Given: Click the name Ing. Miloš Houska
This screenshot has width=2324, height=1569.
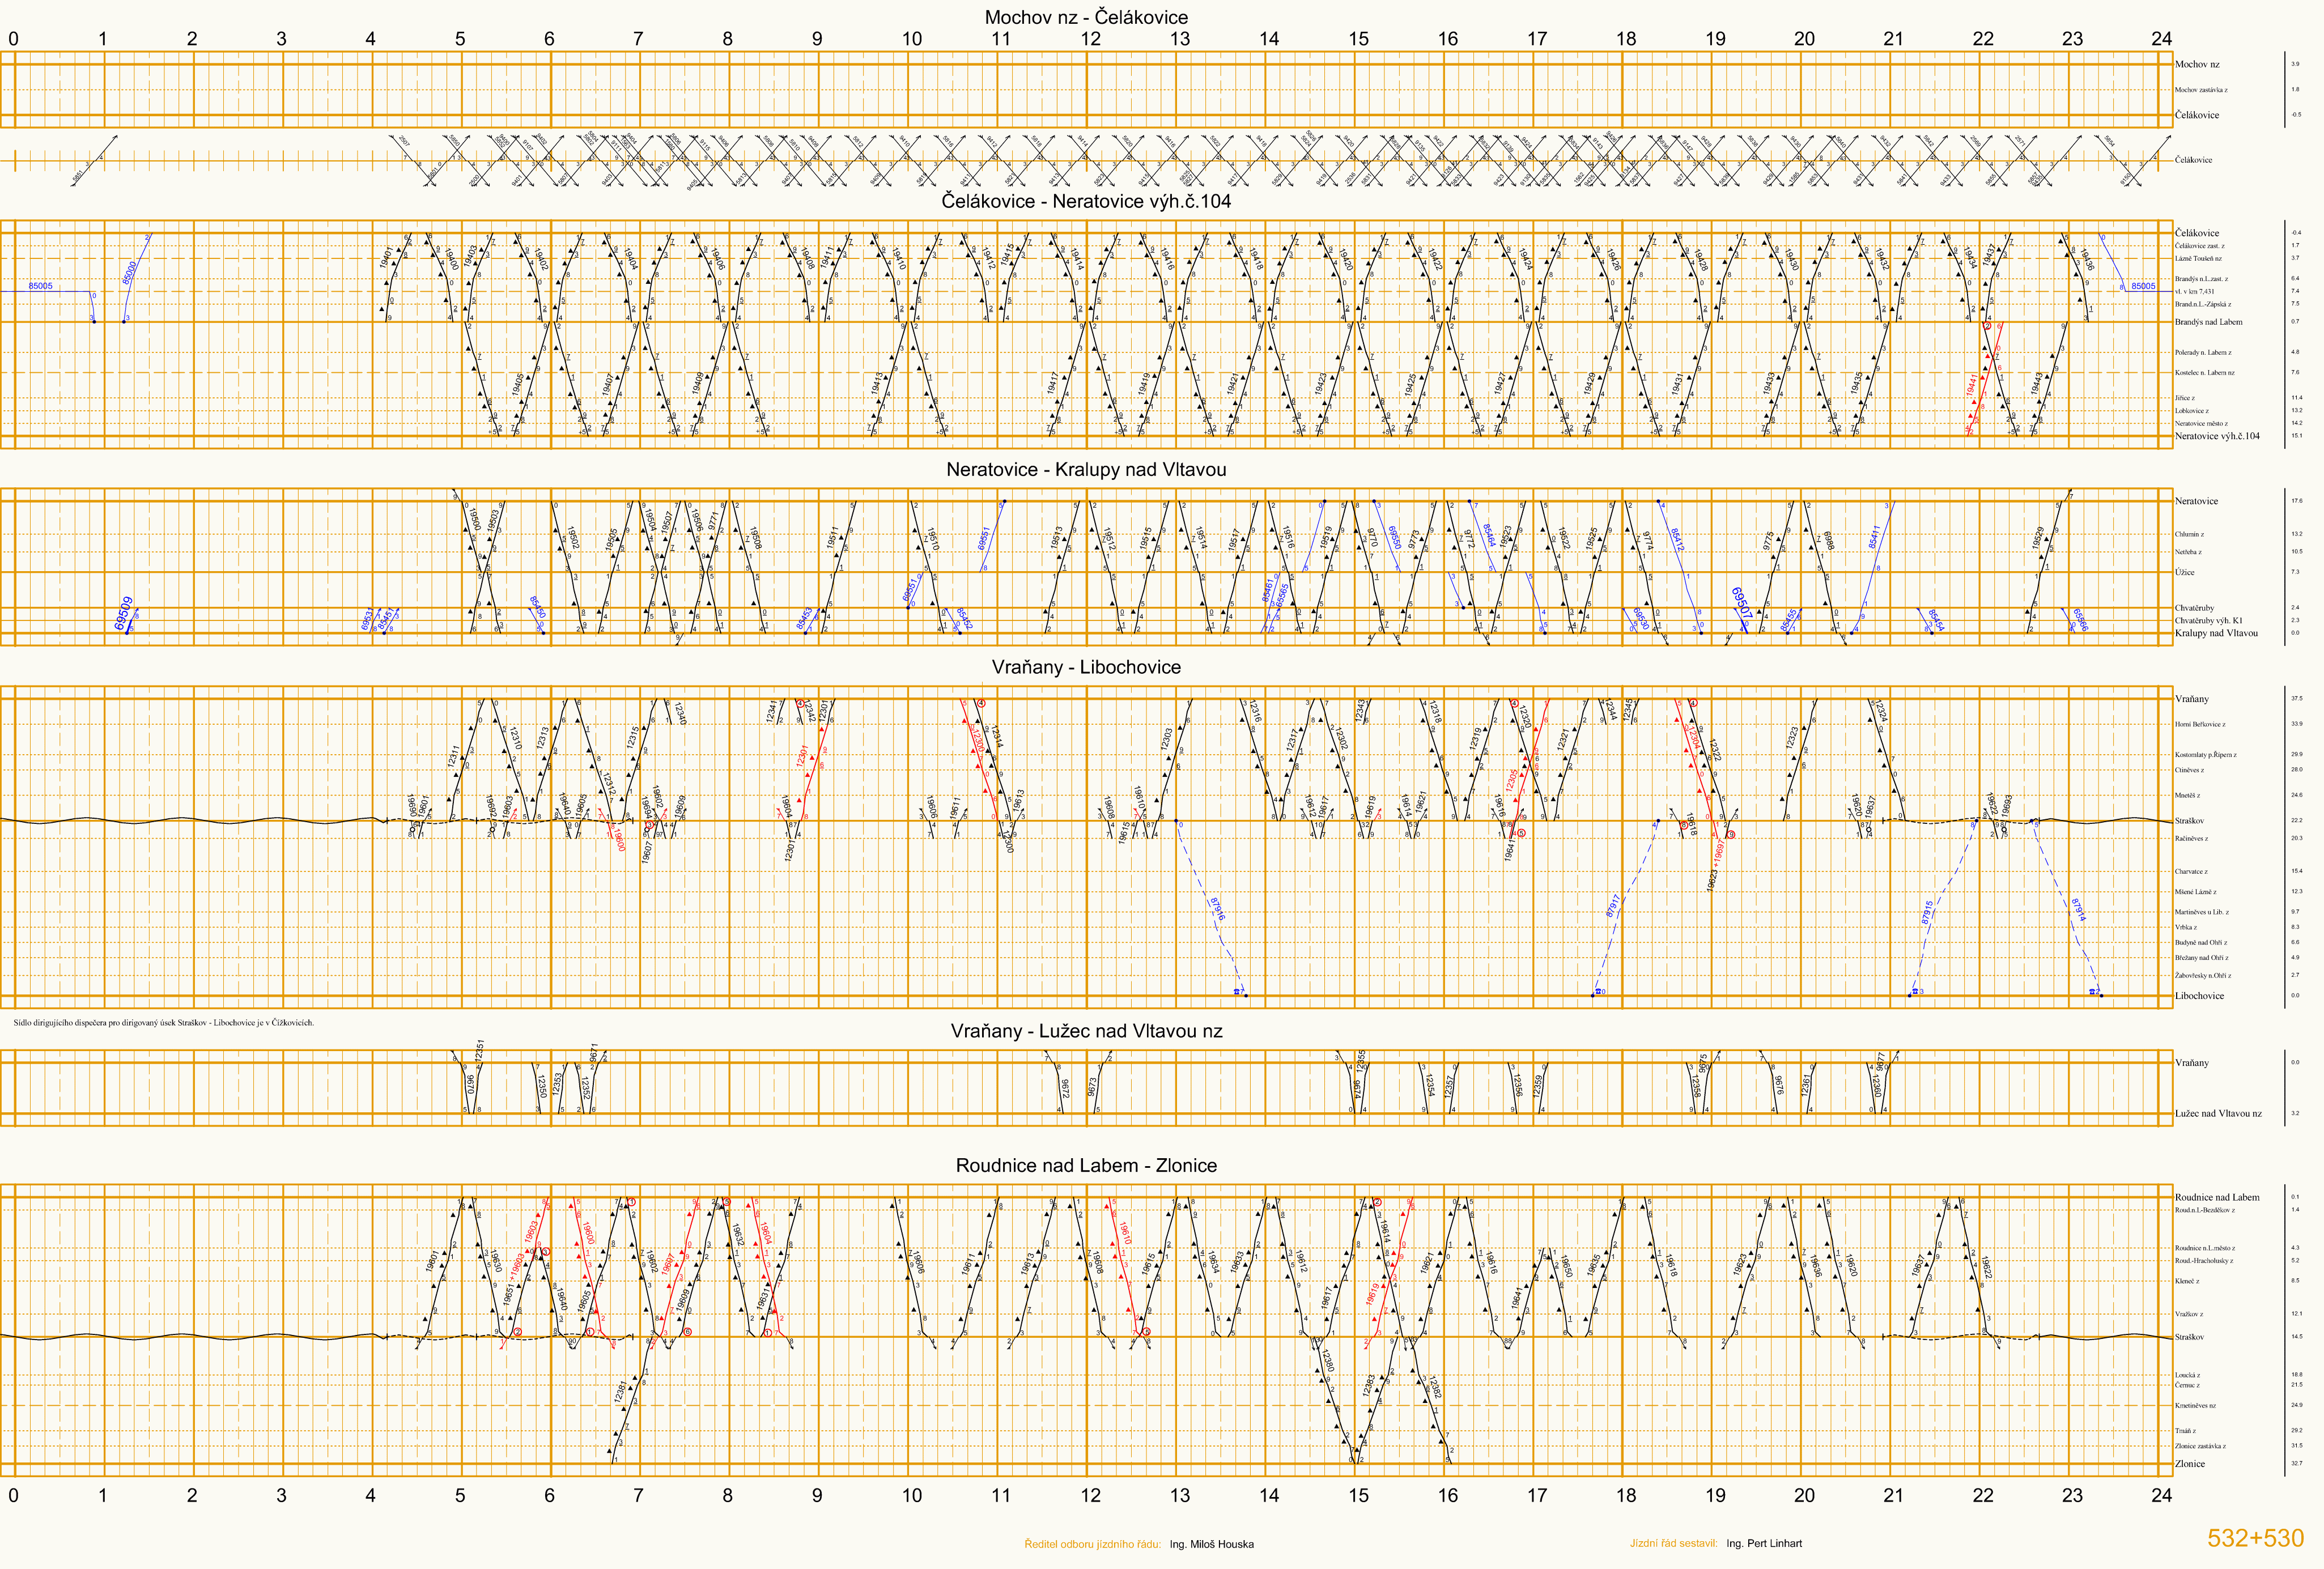Looking at the screenshot, I should [1211, 1544].
